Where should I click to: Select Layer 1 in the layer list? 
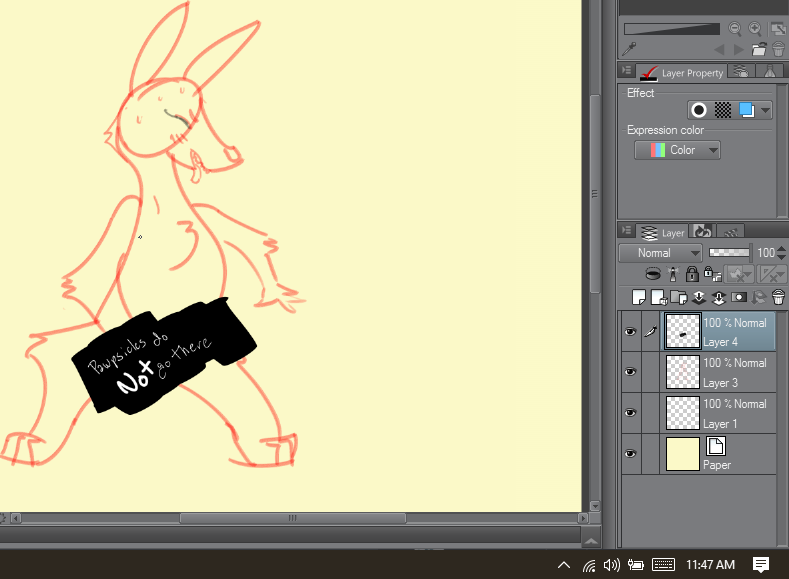[734, 413]
